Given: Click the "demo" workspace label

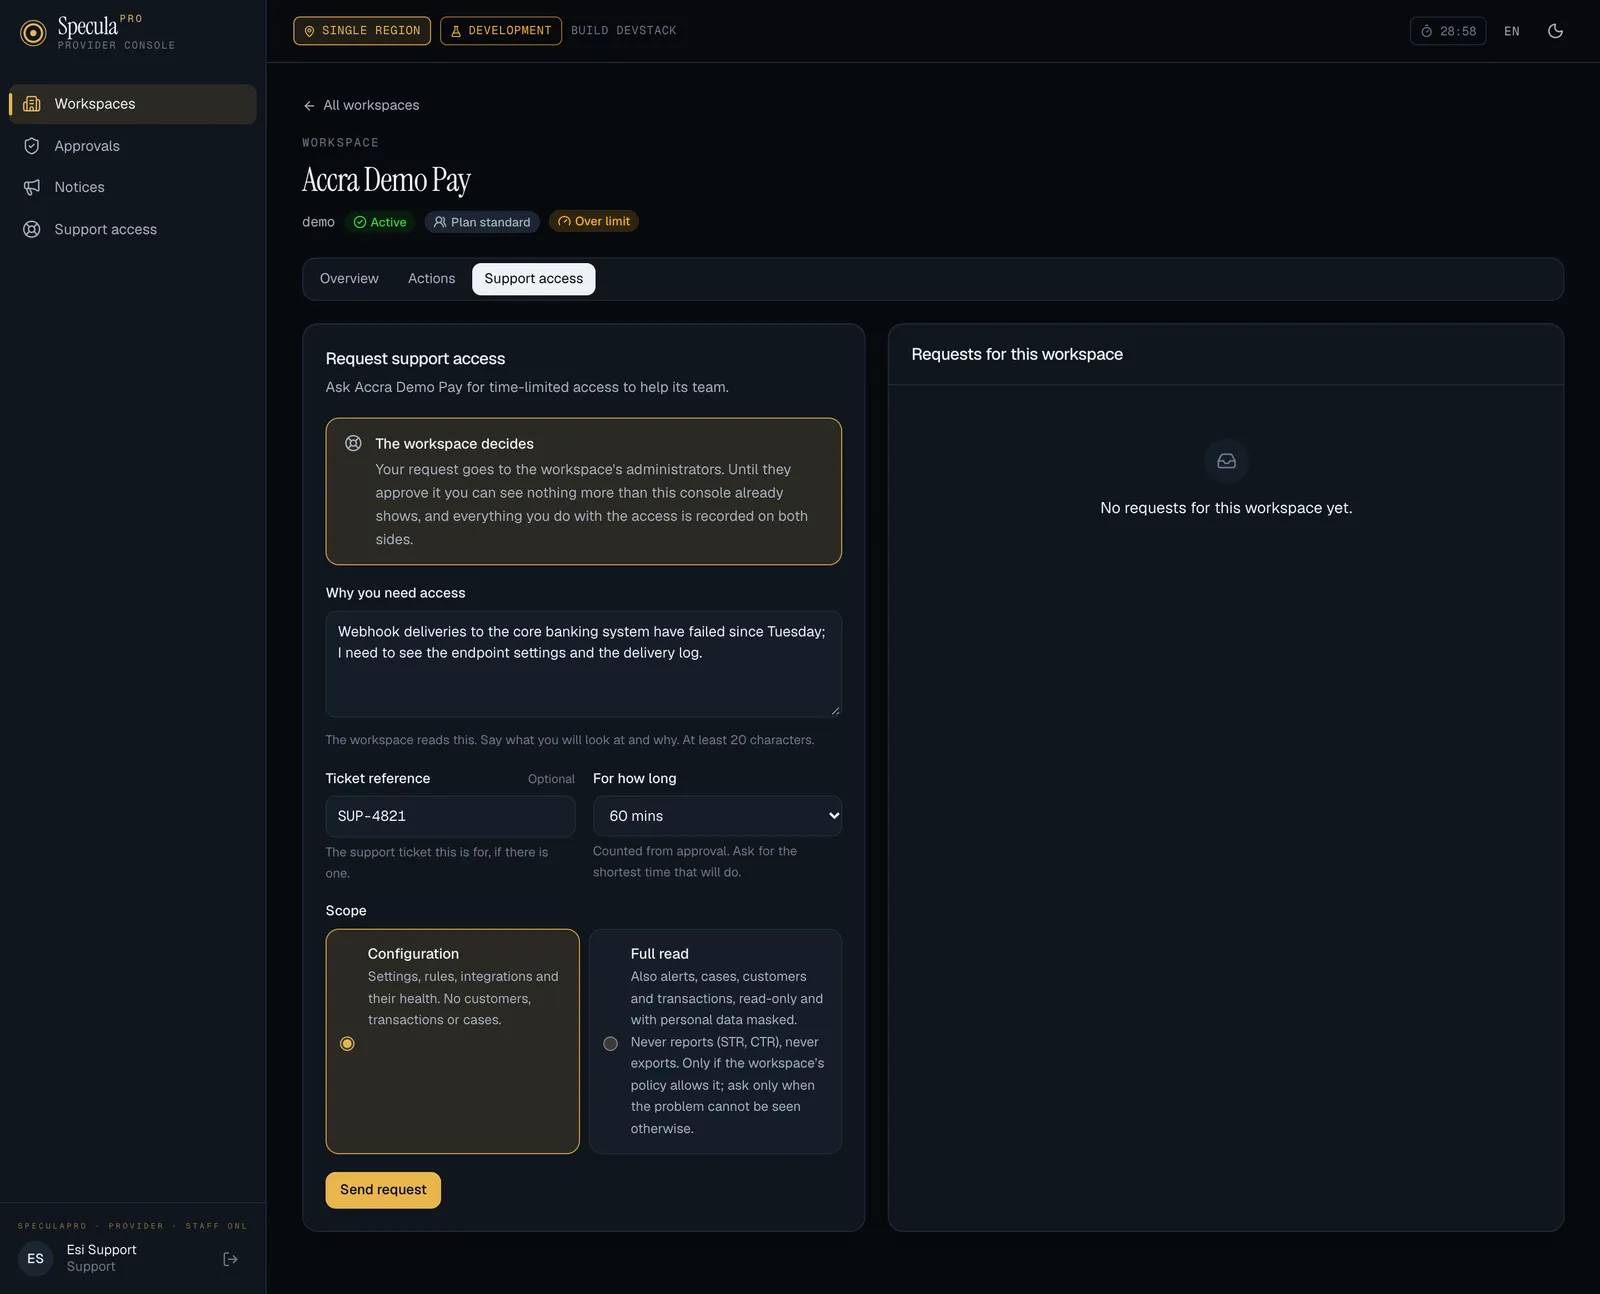Looking at the screenshot, I should 318,222.
